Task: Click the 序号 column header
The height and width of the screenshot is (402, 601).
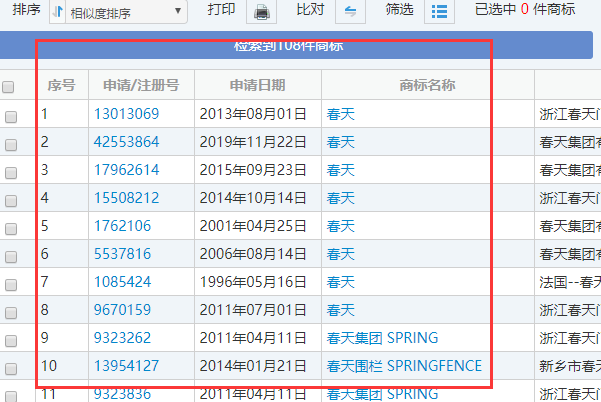Action: click(61, 85)
